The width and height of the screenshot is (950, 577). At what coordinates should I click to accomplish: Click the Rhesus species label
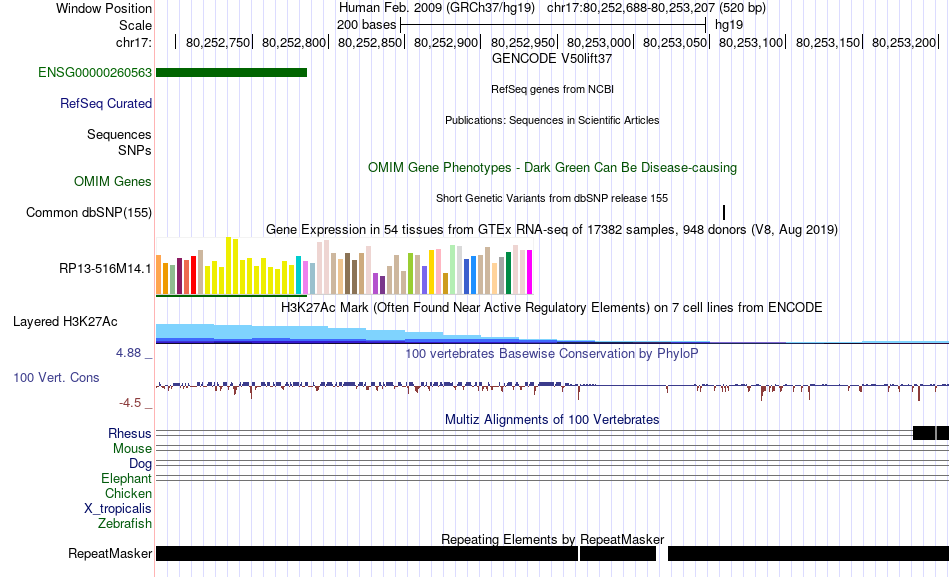point(130,433)
